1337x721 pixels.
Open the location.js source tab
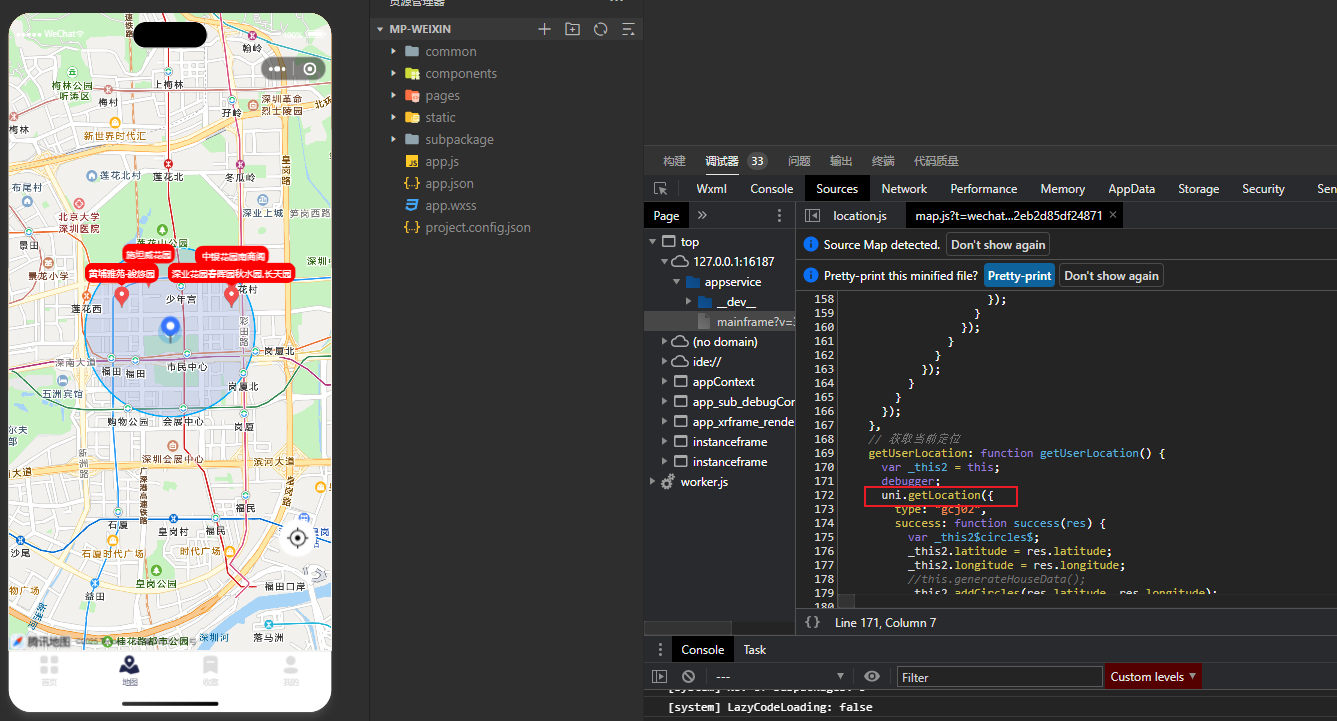(860, 215)
